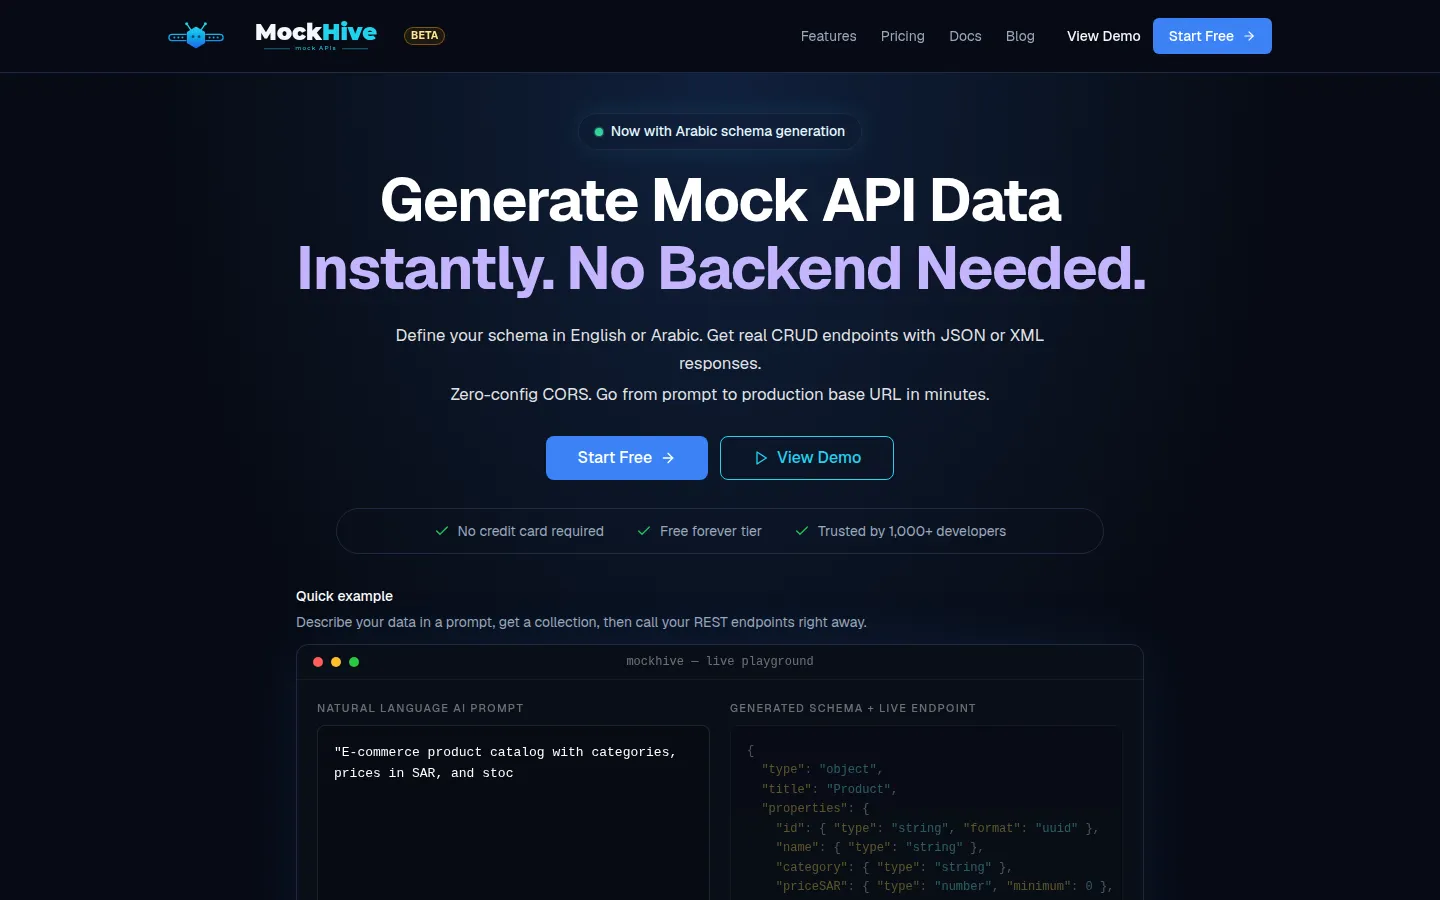Open the Features nav link
Viewport: 1440px width, 900px height.
828,36
